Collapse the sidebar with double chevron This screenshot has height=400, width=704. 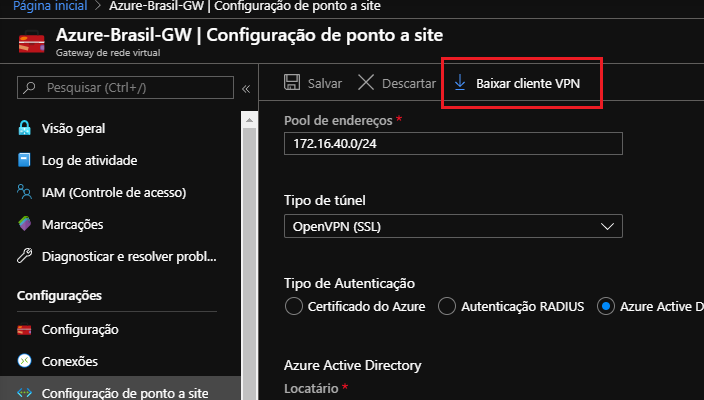point(245,89)
